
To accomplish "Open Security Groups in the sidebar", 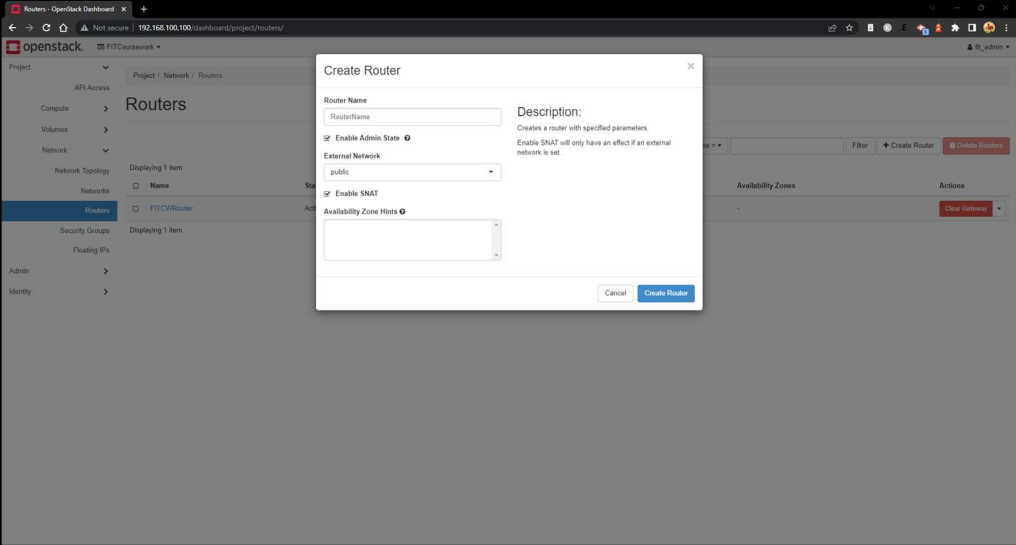I will tap(84, 230).
